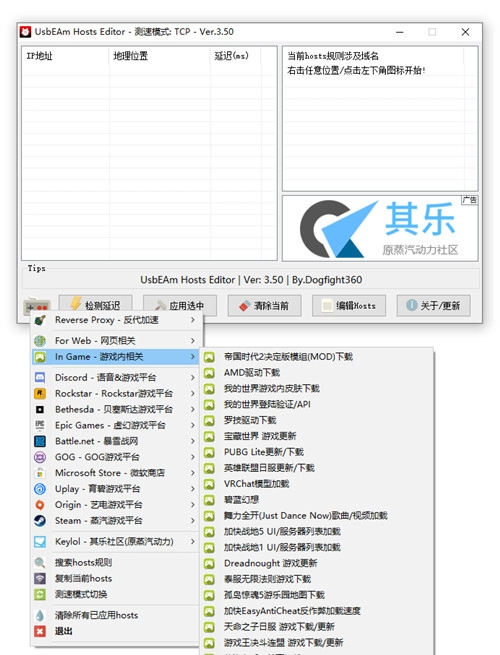Viewport: 500px width, 655px height.
Task: Click the Uplay logo icon
Action: (x=40, y=489)
